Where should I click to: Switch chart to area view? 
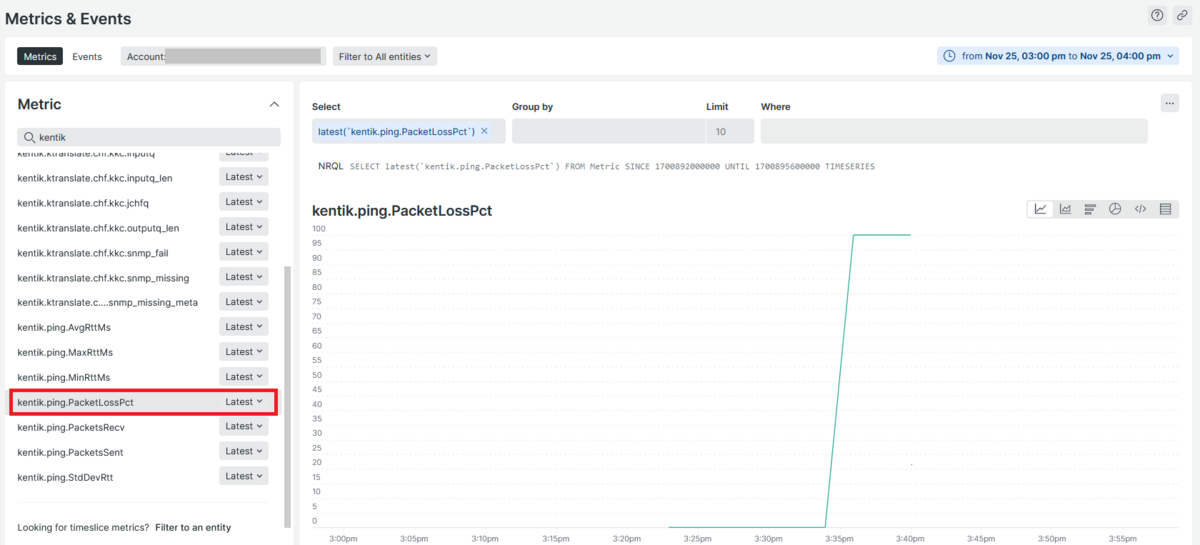1065,209
